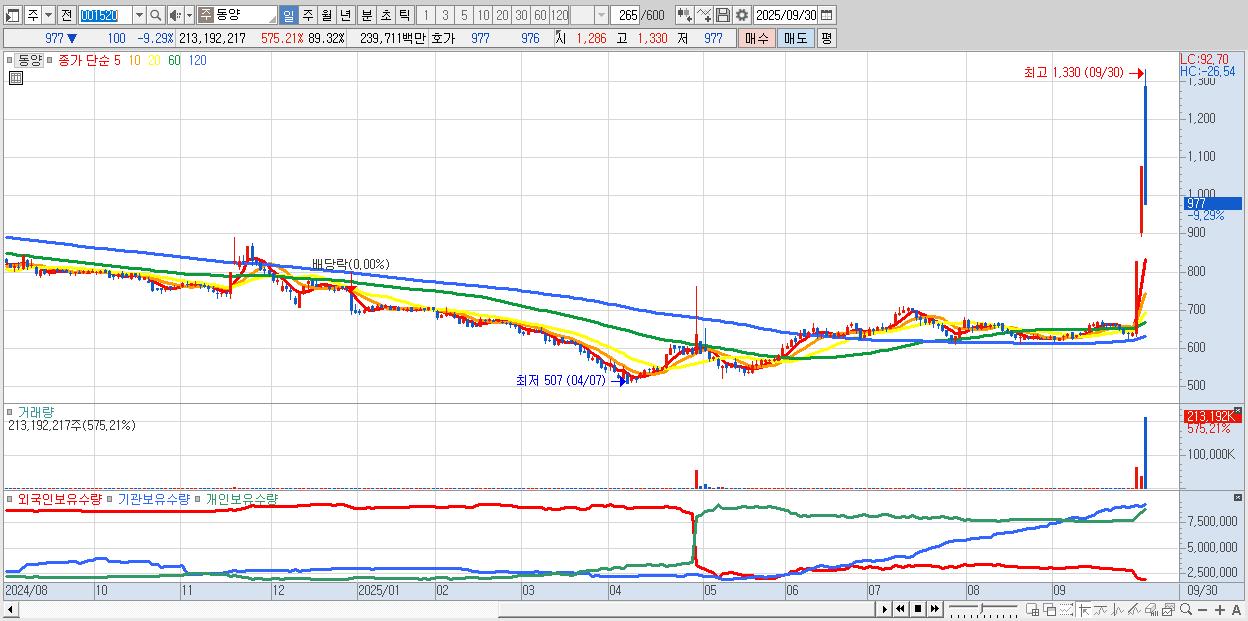
Task: Open chart settings gear icon
Action: point(742,15)
